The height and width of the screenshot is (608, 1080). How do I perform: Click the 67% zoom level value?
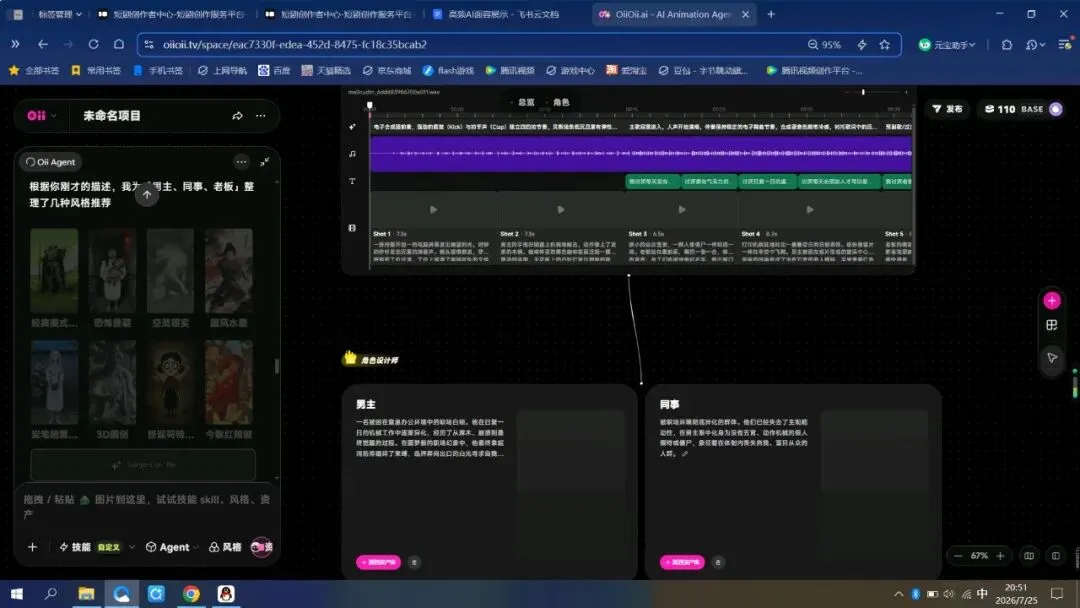[x=979, y=556]
